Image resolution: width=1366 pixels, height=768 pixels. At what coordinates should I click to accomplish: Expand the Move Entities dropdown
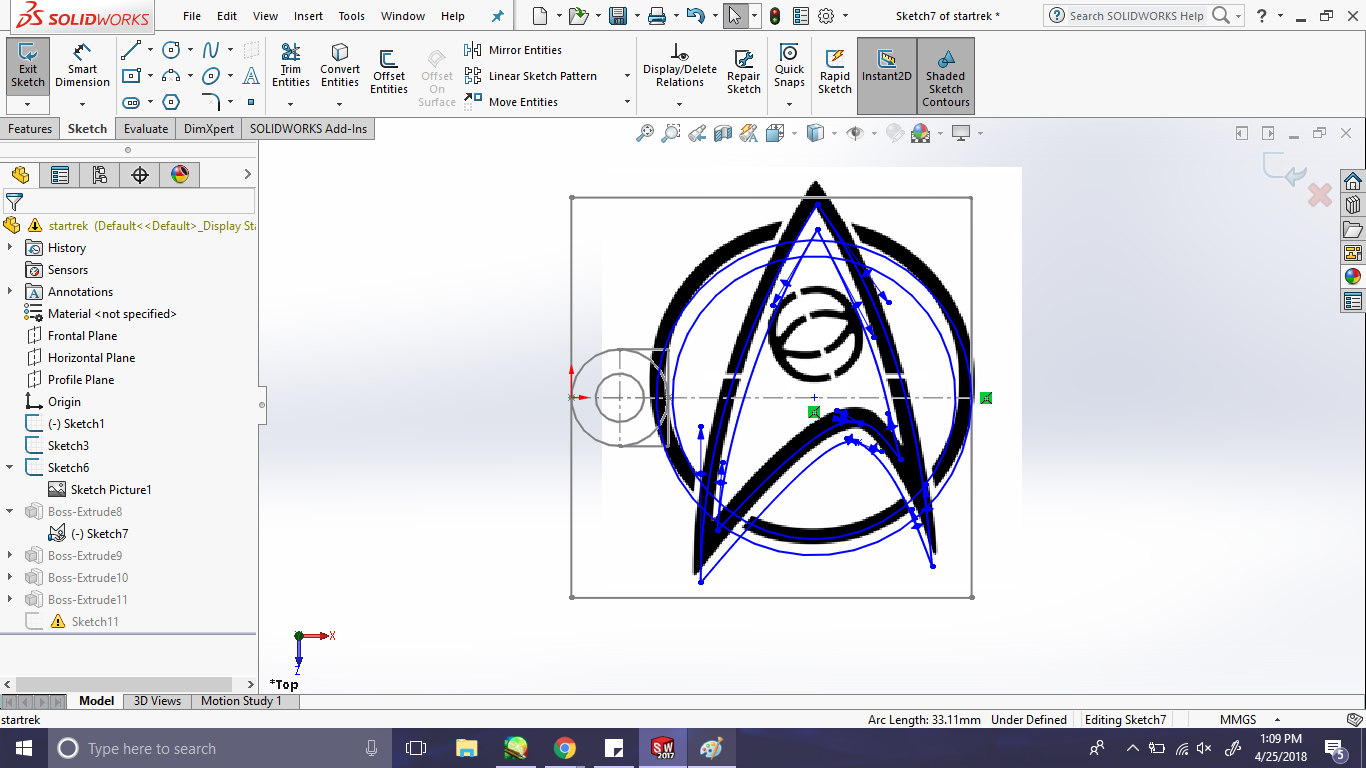(x=627, y=102)
